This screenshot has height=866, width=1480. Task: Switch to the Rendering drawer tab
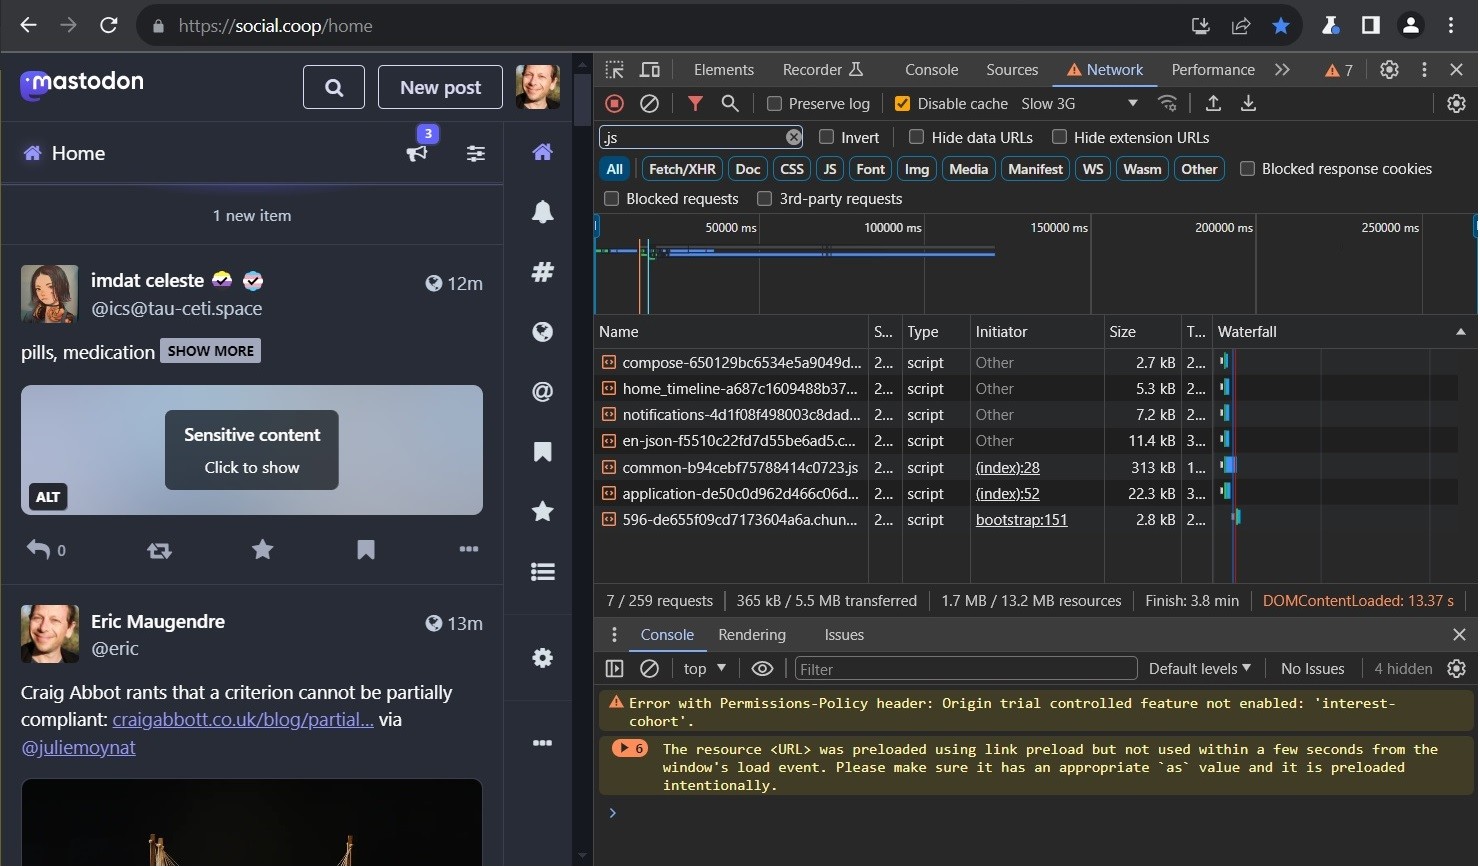coord(751,635)
